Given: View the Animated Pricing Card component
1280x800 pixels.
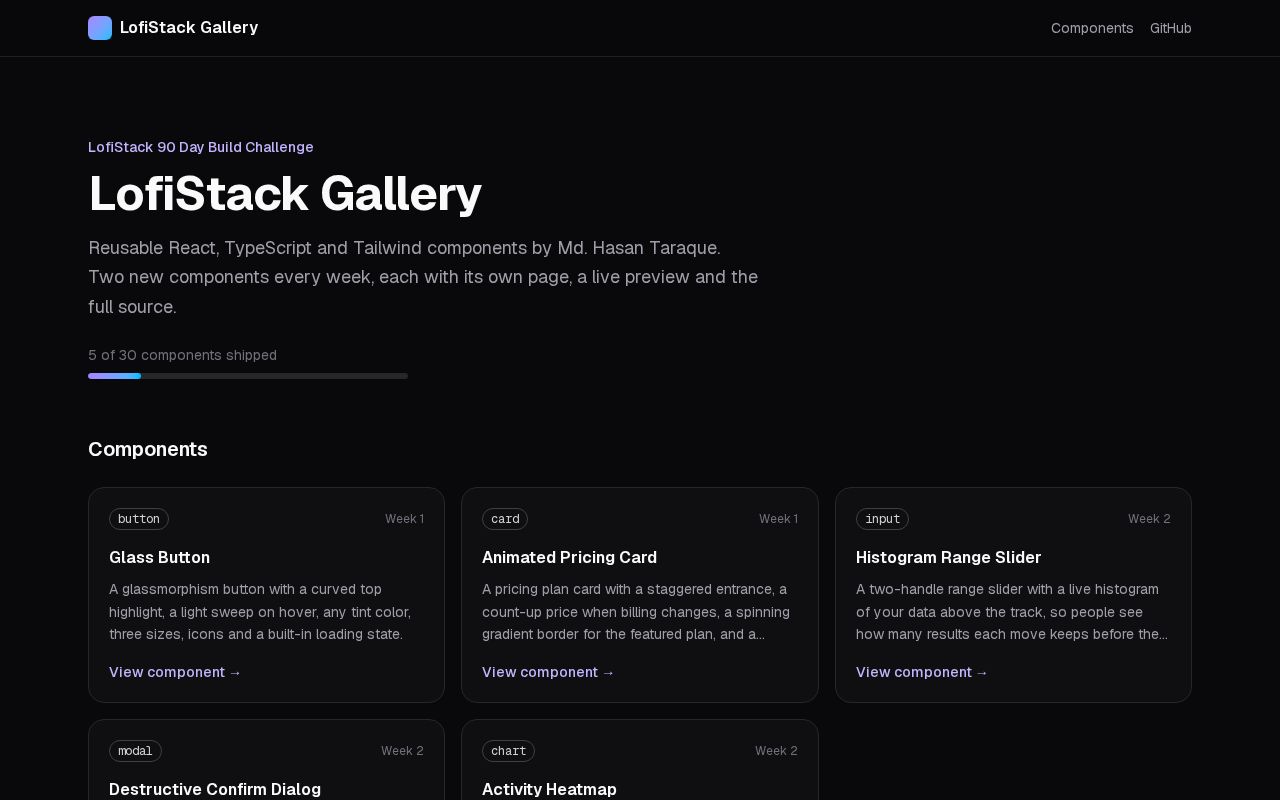Looking at the screenshot, I should (548, 672).
